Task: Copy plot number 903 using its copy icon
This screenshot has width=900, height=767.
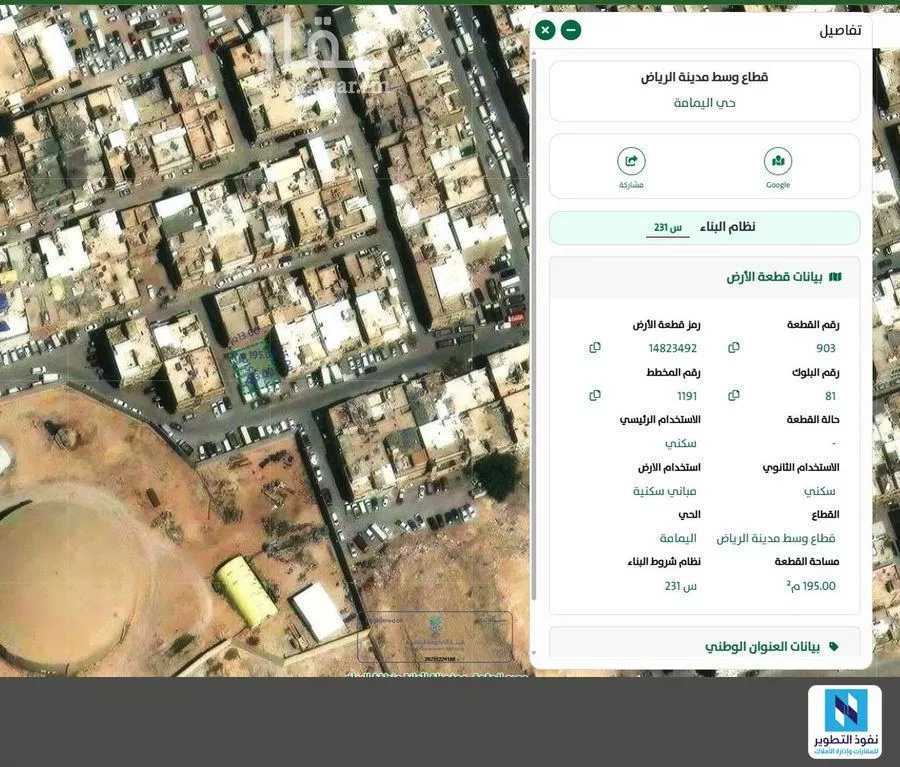Action: [733, 346]
